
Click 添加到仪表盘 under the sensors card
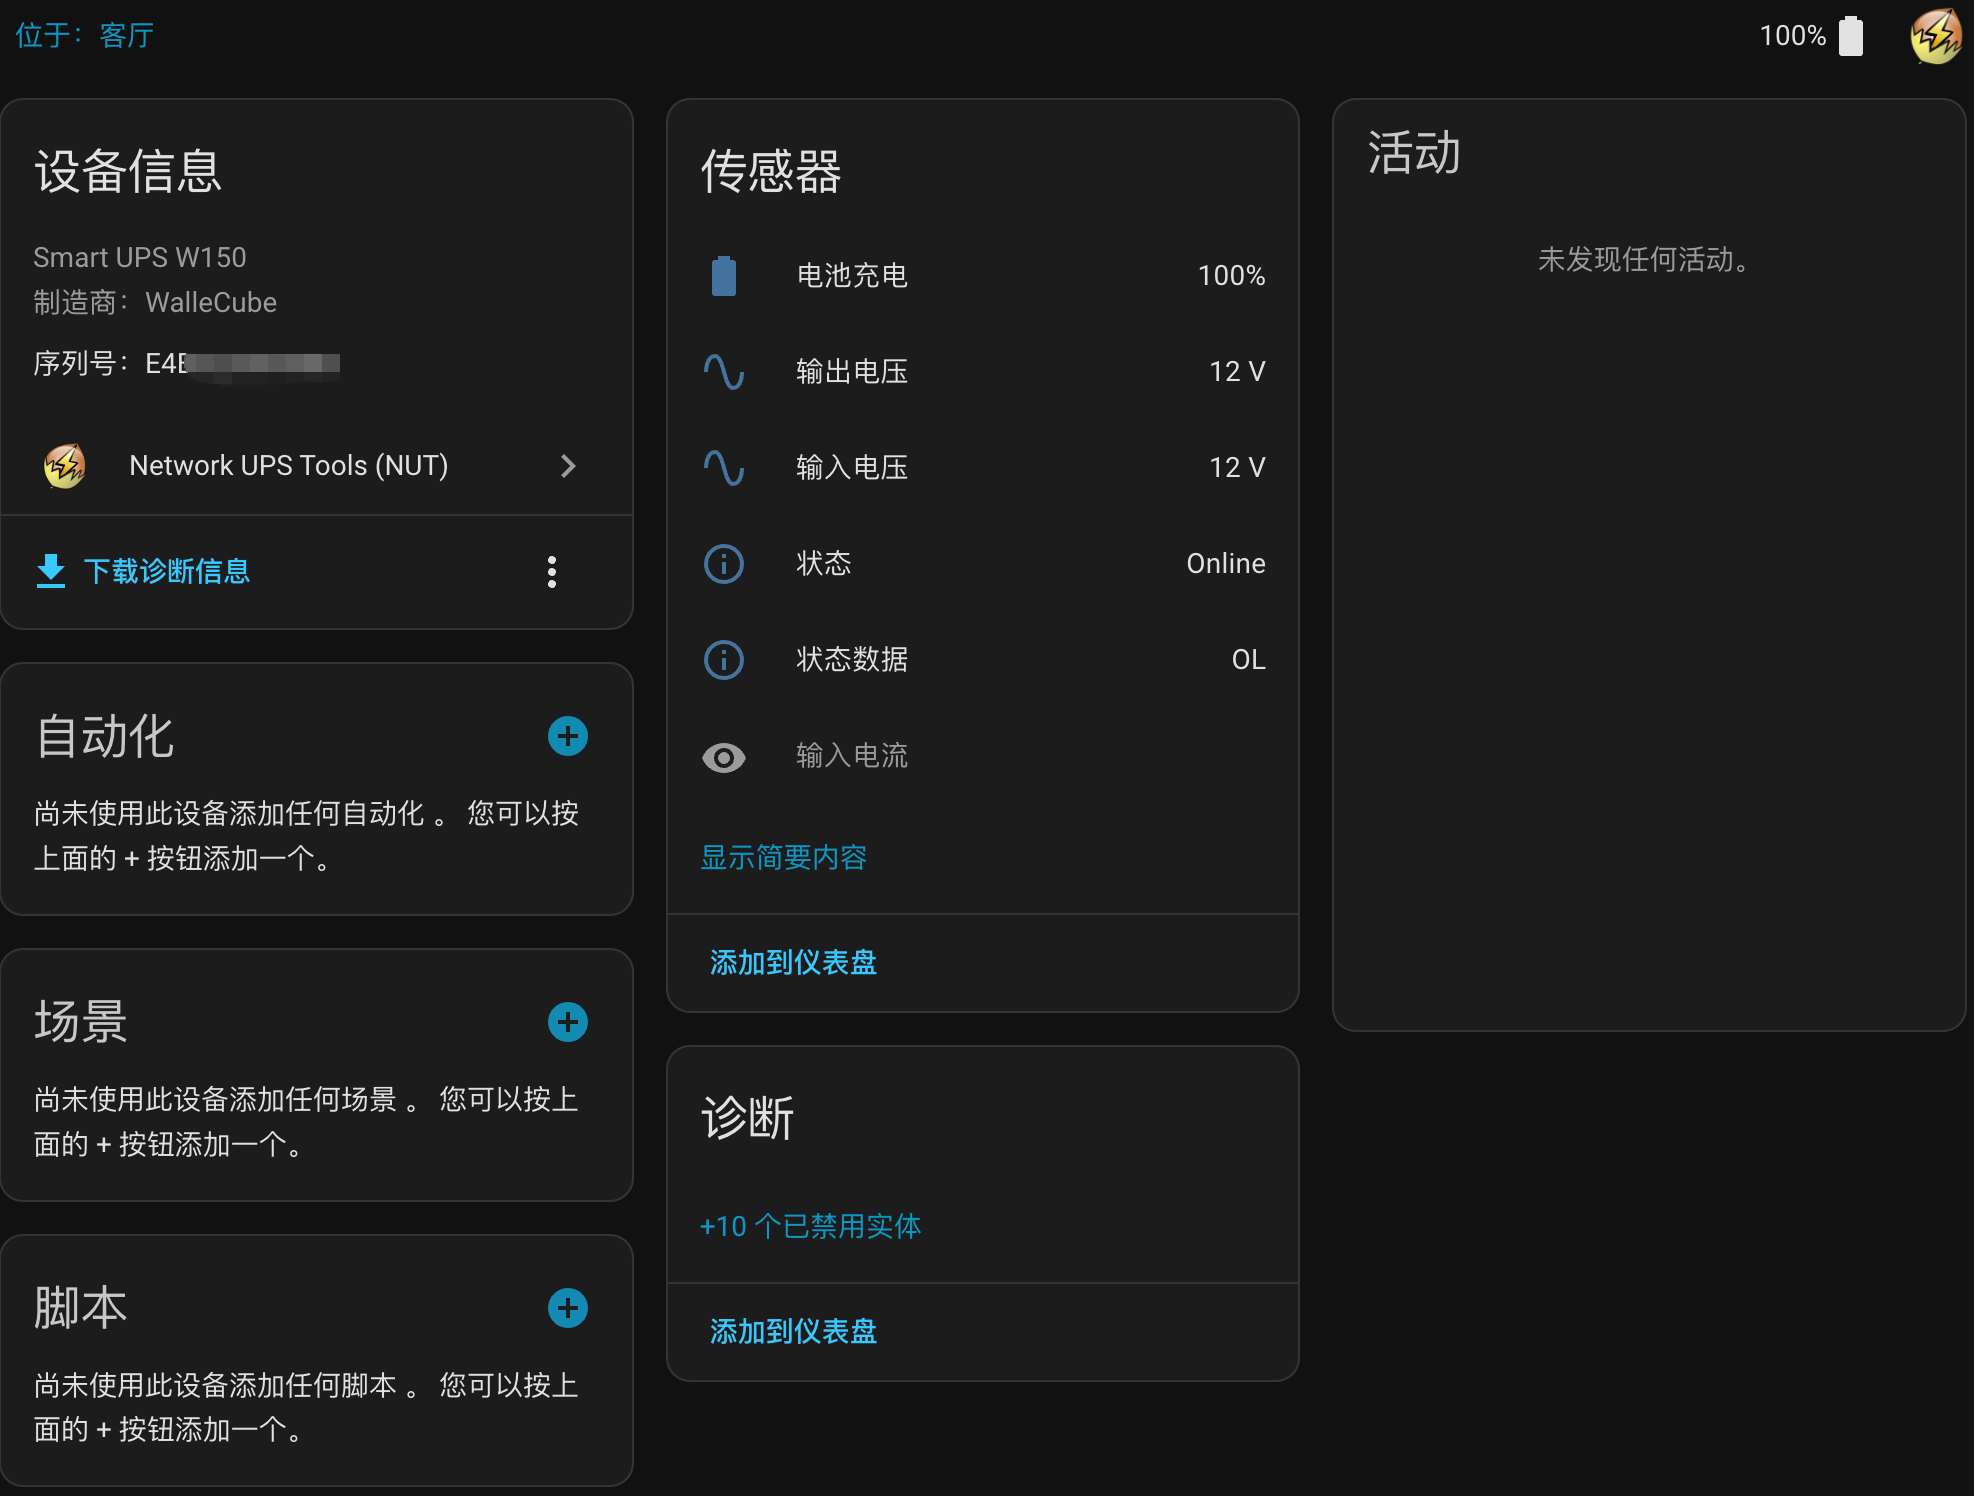coord(791,962)
